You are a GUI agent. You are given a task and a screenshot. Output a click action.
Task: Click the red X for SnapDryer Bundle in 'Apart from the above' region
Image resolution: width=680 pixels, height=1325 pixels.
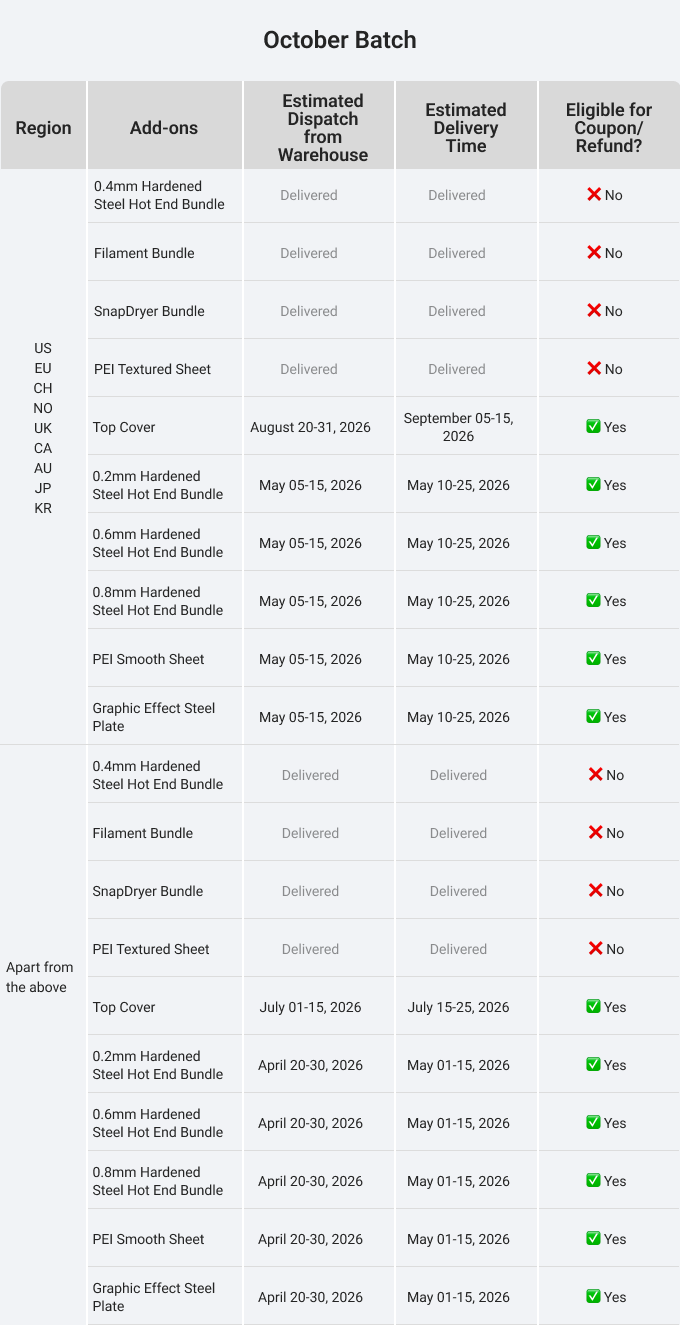click(x=595, y=891)
